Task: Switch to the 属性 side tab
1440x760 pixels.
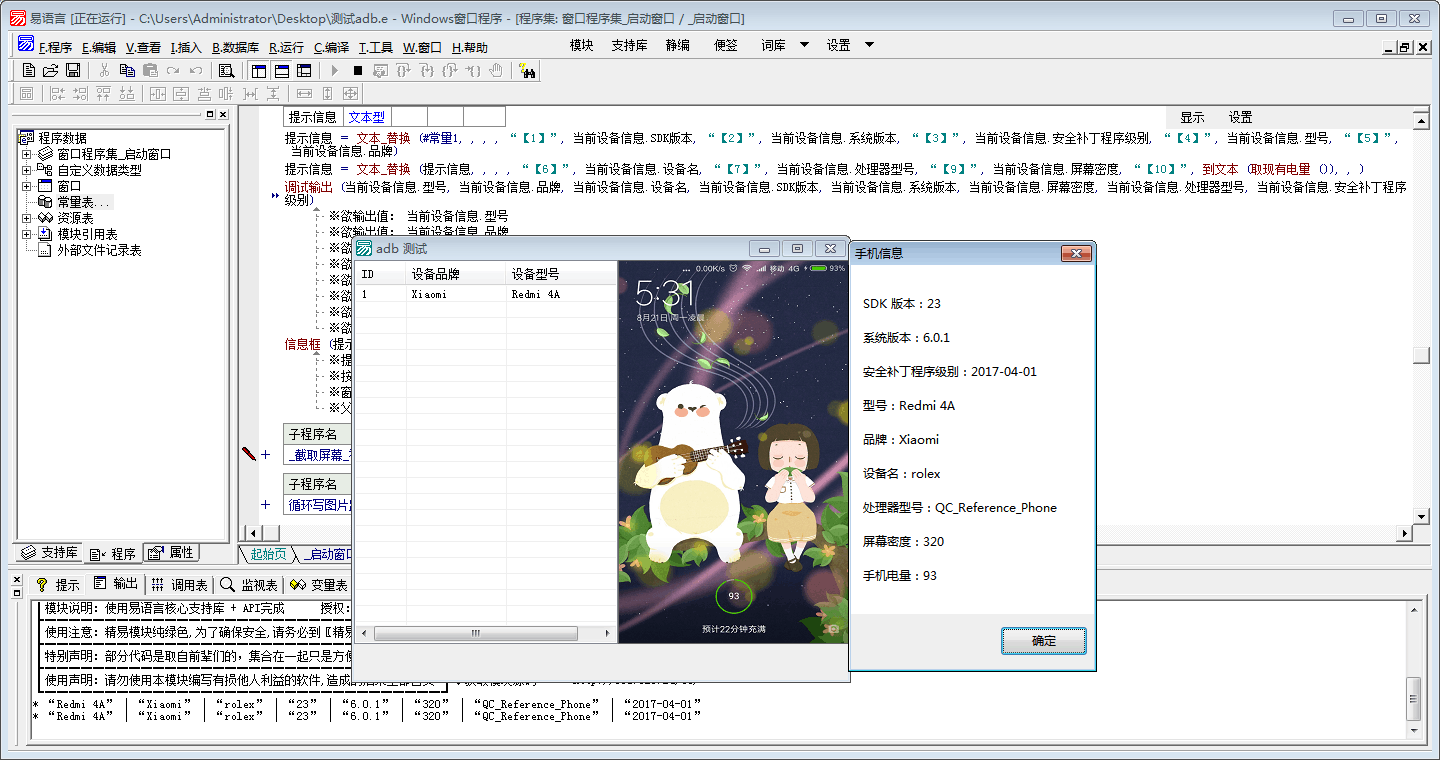Action: point(172,552)
